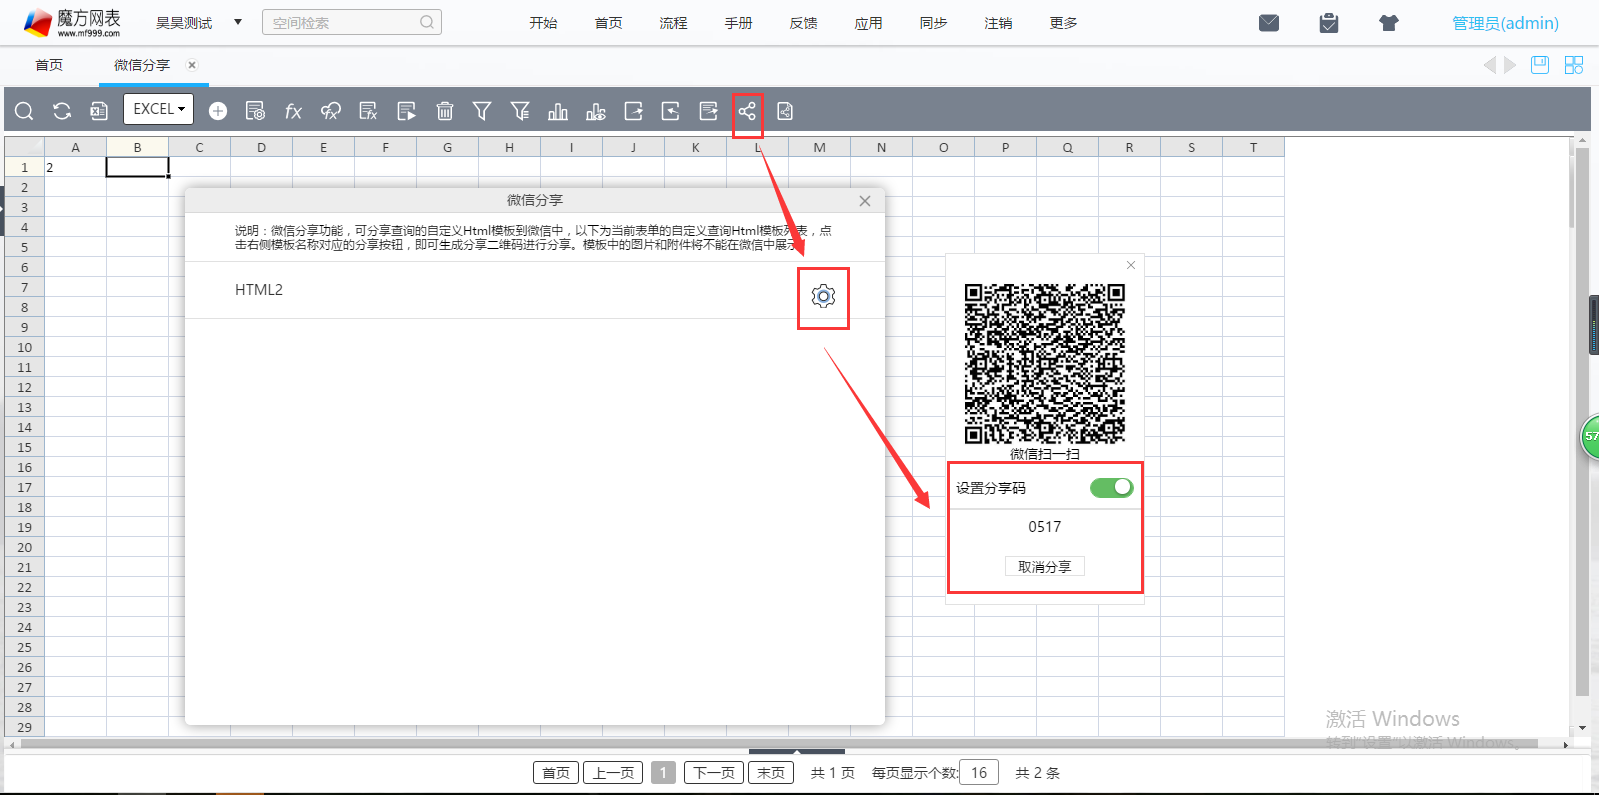Switch to the 首页 tab

(49, 65)
